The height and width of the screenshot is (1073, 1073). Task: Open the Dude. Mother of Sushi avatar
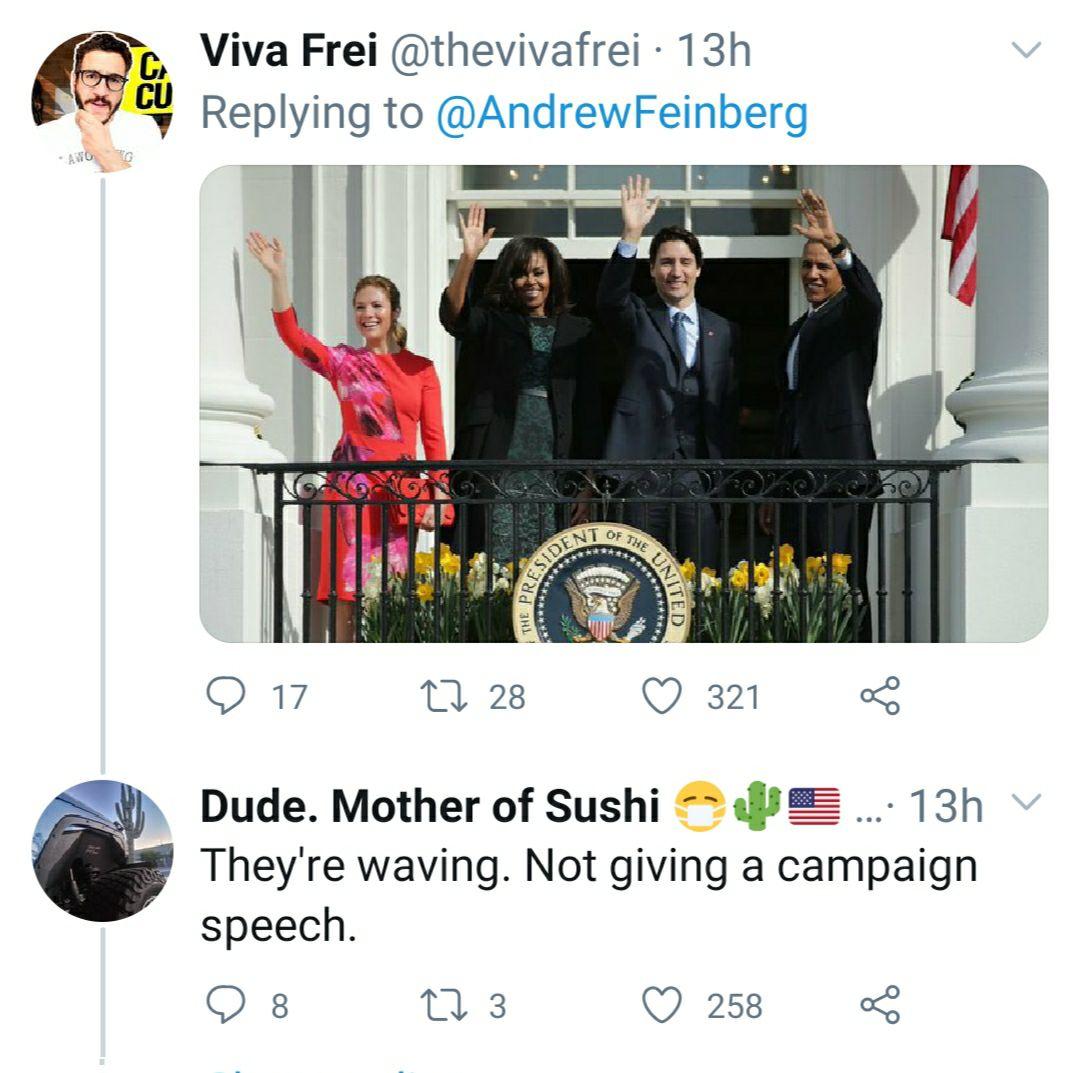(x=102, y=851)
